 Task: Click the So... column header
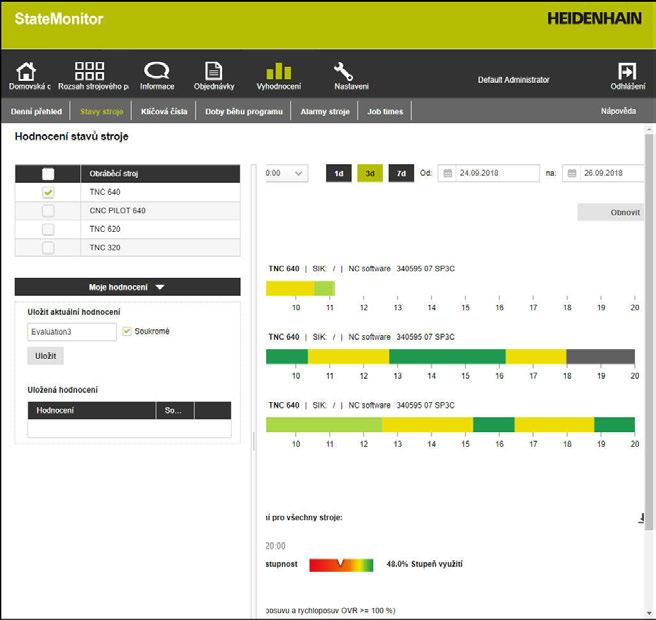(x=175, y=410)
